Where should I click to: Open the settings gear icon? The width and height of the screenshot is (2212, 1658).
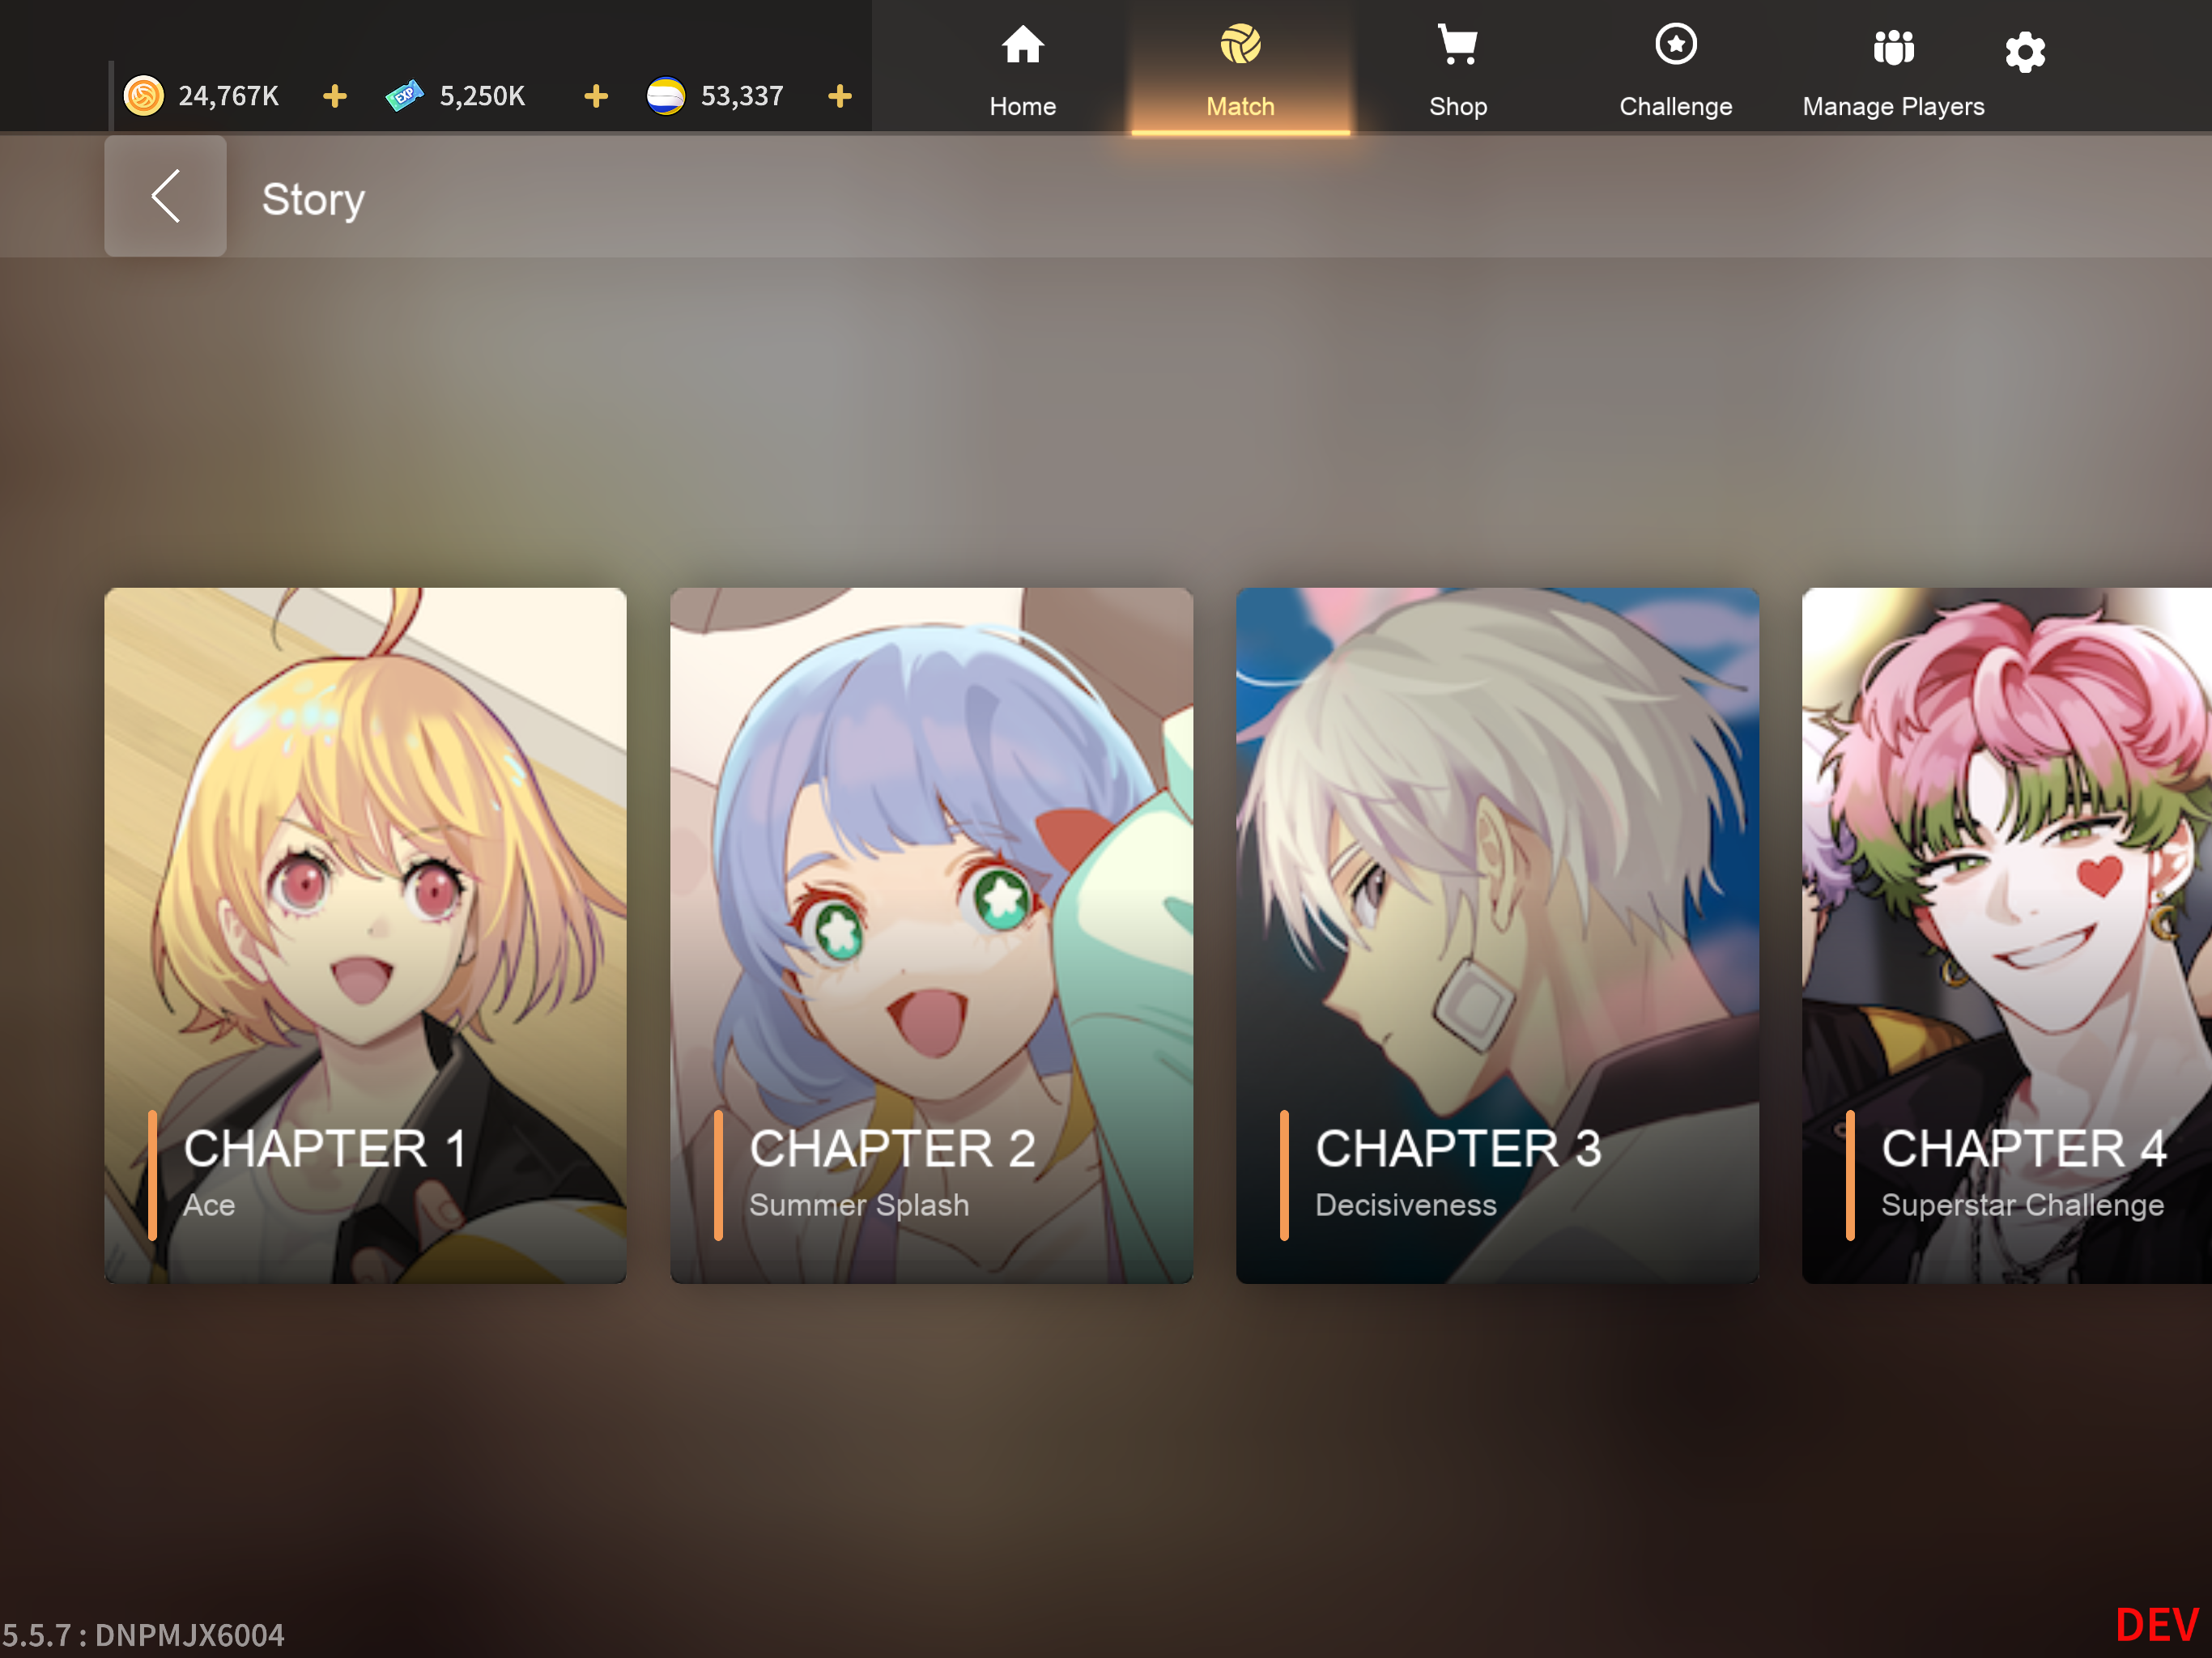click(2025, 51)
